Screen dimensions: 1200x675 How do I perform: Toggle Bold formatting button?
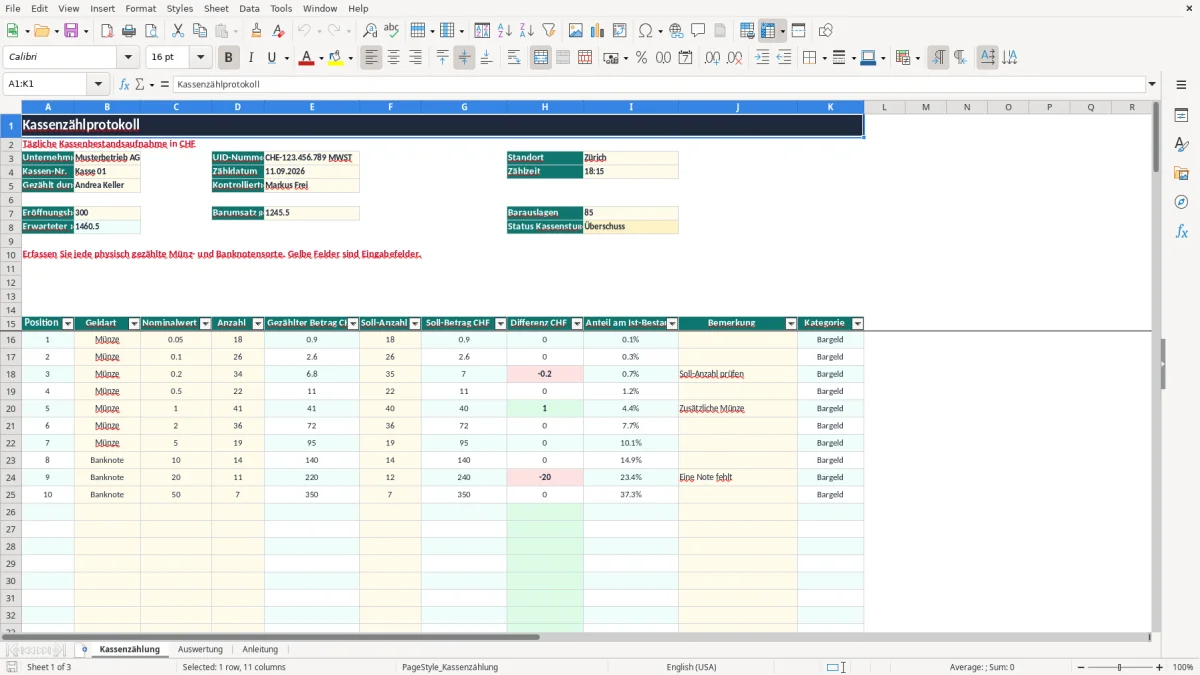228,58
